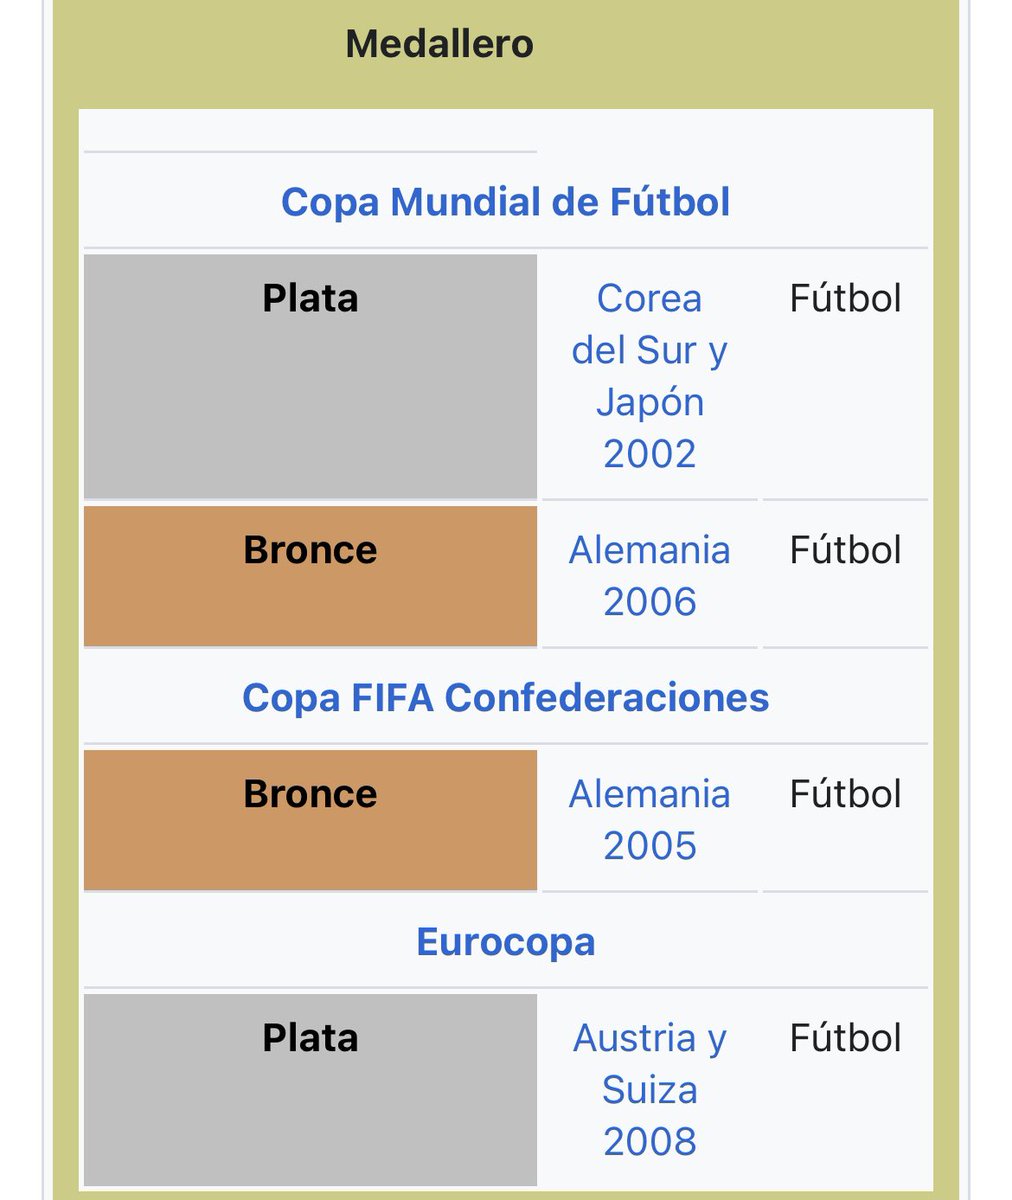Click the Fútbol text beside Alemania 2005
Viewport: 1012px width, 1200px height.
click(x=845, y=794)
